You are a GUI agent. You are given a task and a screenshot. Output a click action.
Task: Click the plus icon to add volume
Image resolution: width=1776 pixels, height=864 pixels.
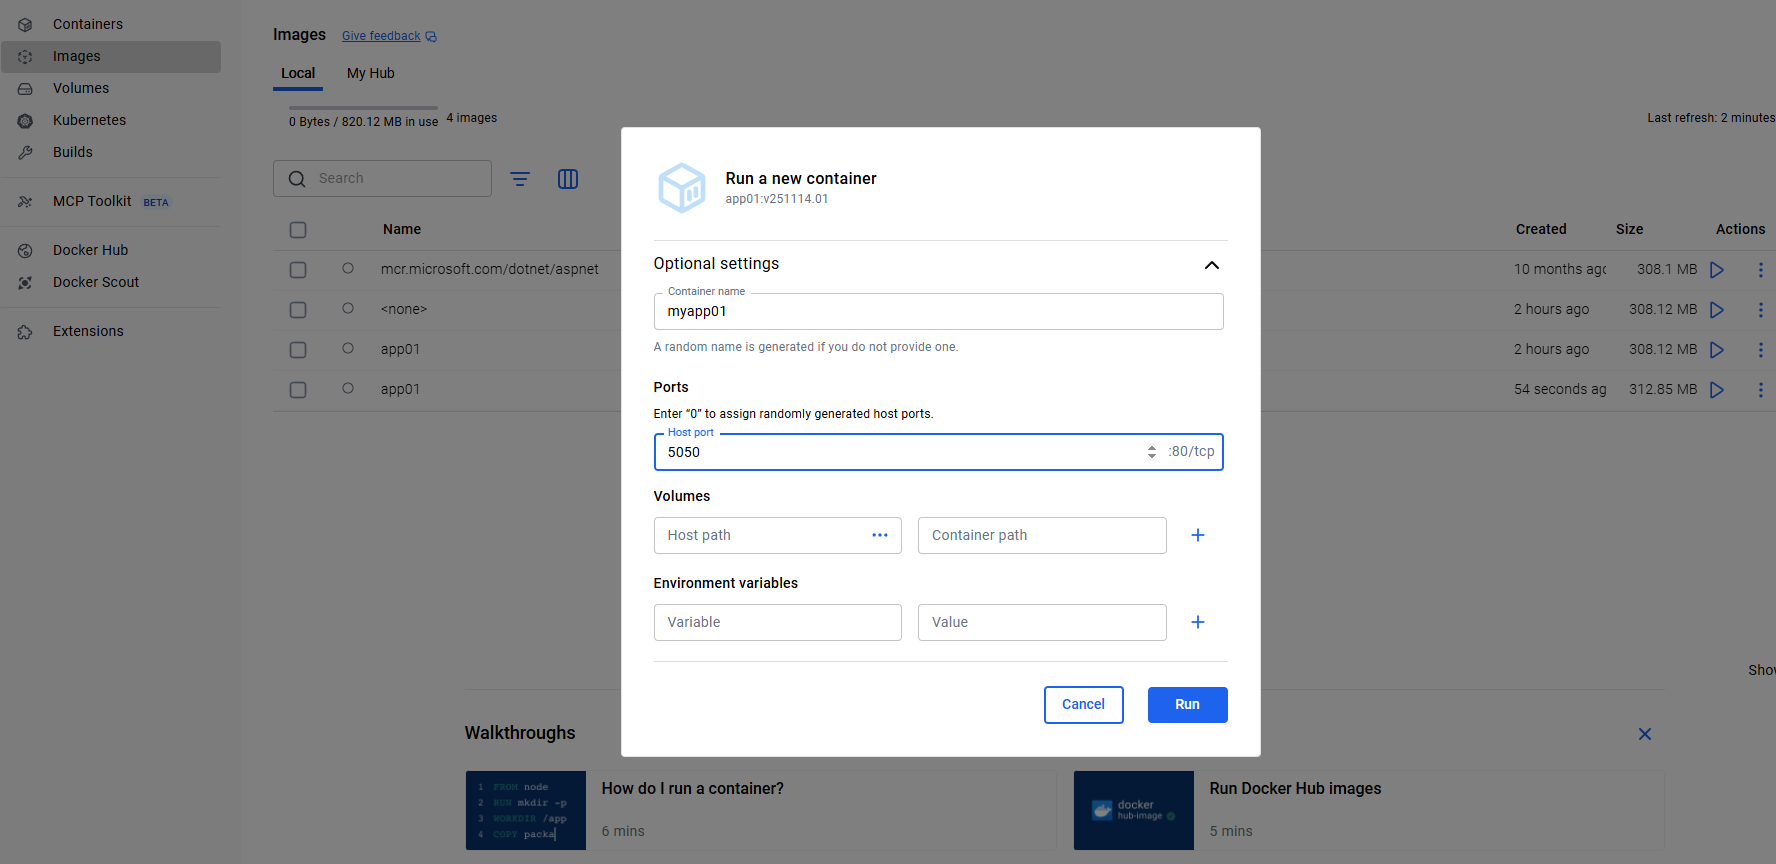click(x=1197, y=535)
